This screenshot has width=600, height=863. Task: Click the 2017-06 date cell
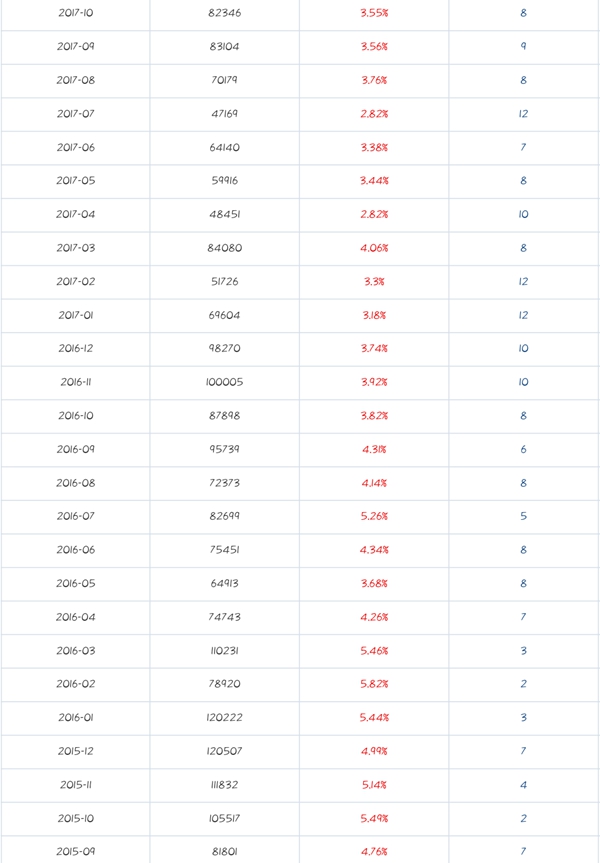pyautogui.click(x=75, y=147)
